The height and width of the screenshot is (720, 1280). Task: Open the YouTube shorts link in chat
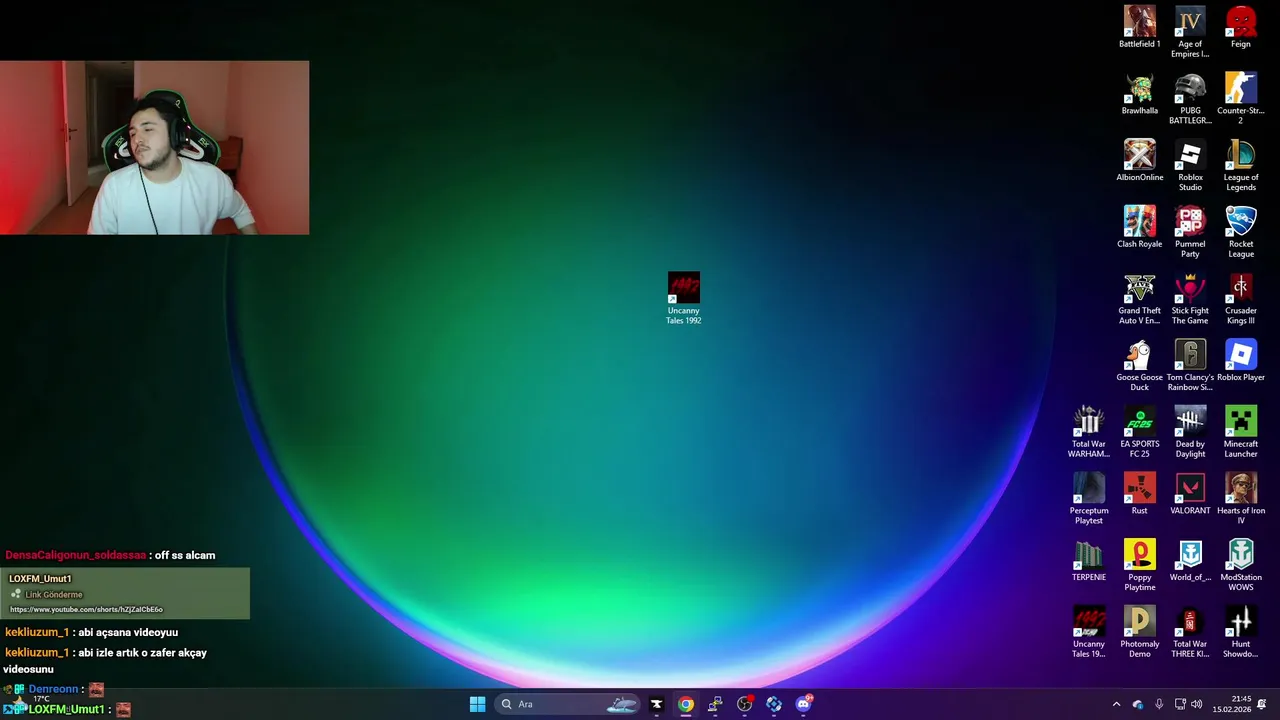coord(86,609)
